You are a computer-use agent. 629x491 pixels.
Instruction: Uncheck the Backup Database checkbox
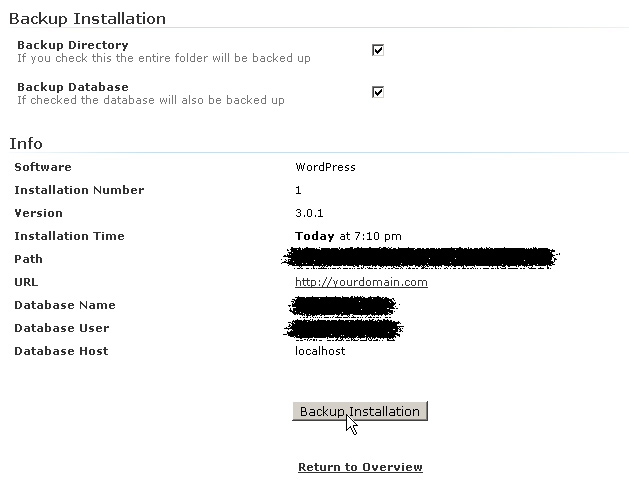point(378,92)
